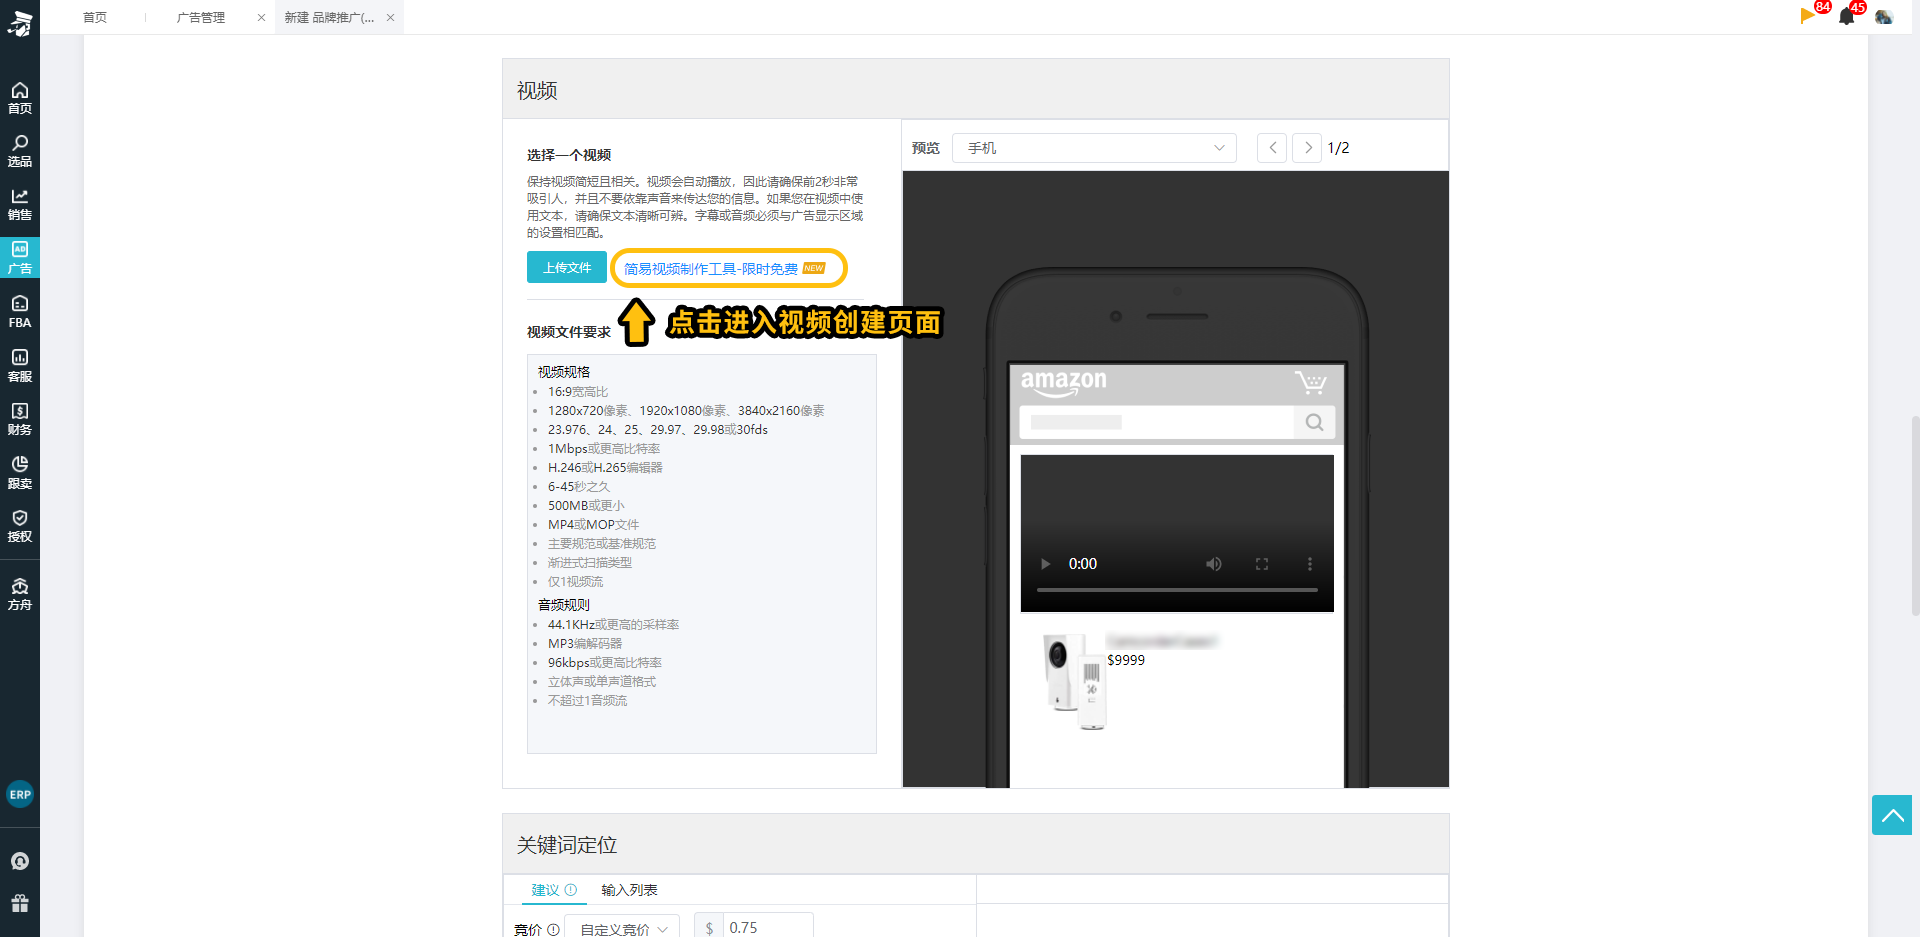This screenshot has width=1920, height=937.
Task: Click the $9999 price text in preview
Action: pyautogui.click(x=1126, y=660)
